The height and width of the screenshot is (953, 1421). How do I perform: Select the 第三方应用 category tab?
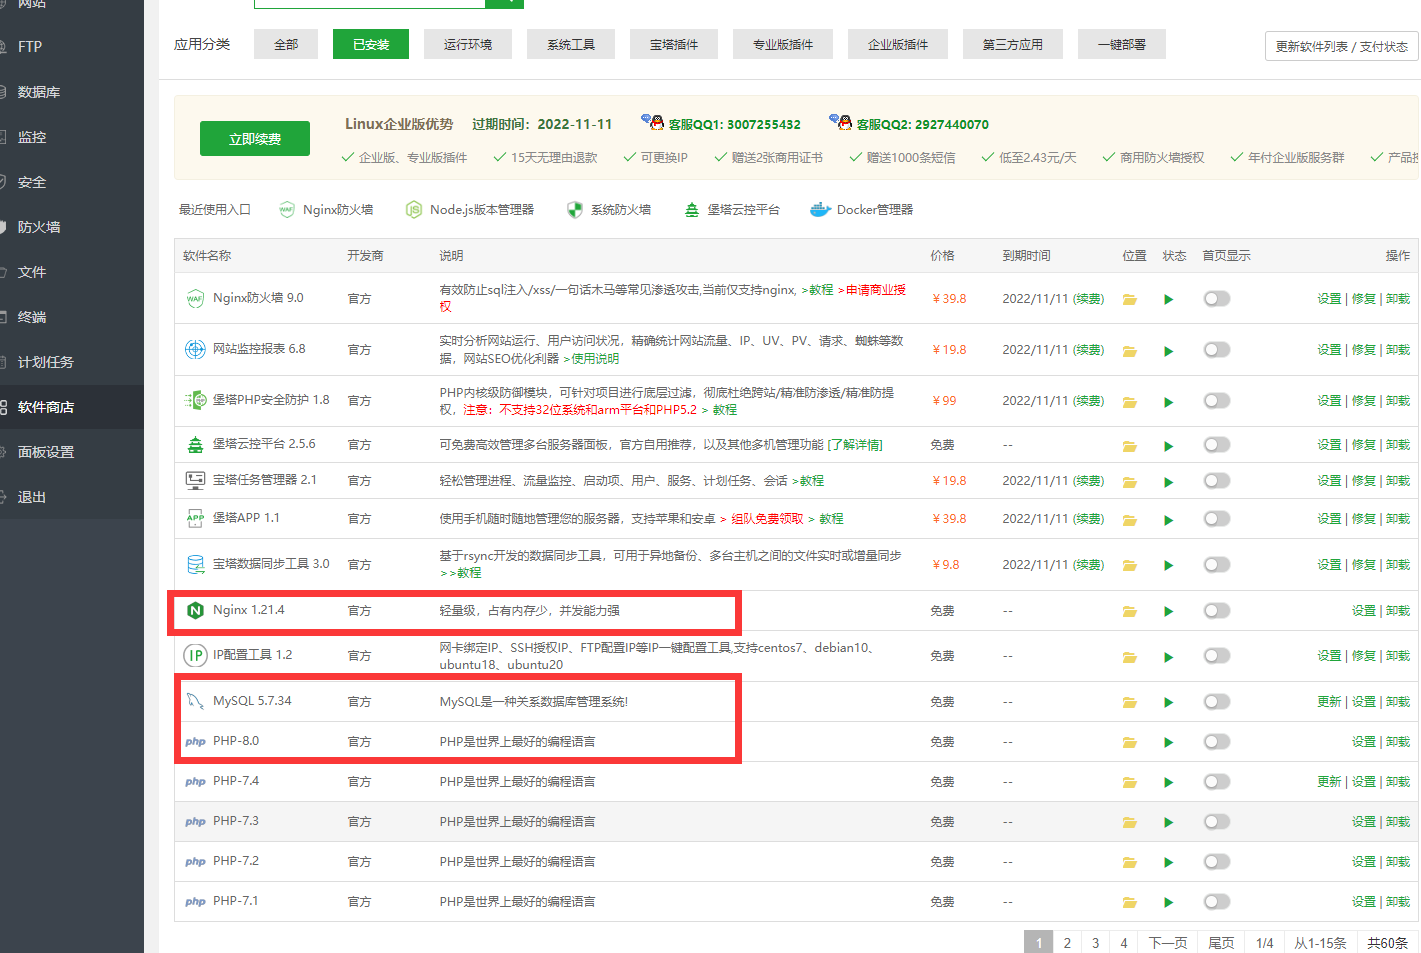pyautogui.click(x=1012, y=45)
